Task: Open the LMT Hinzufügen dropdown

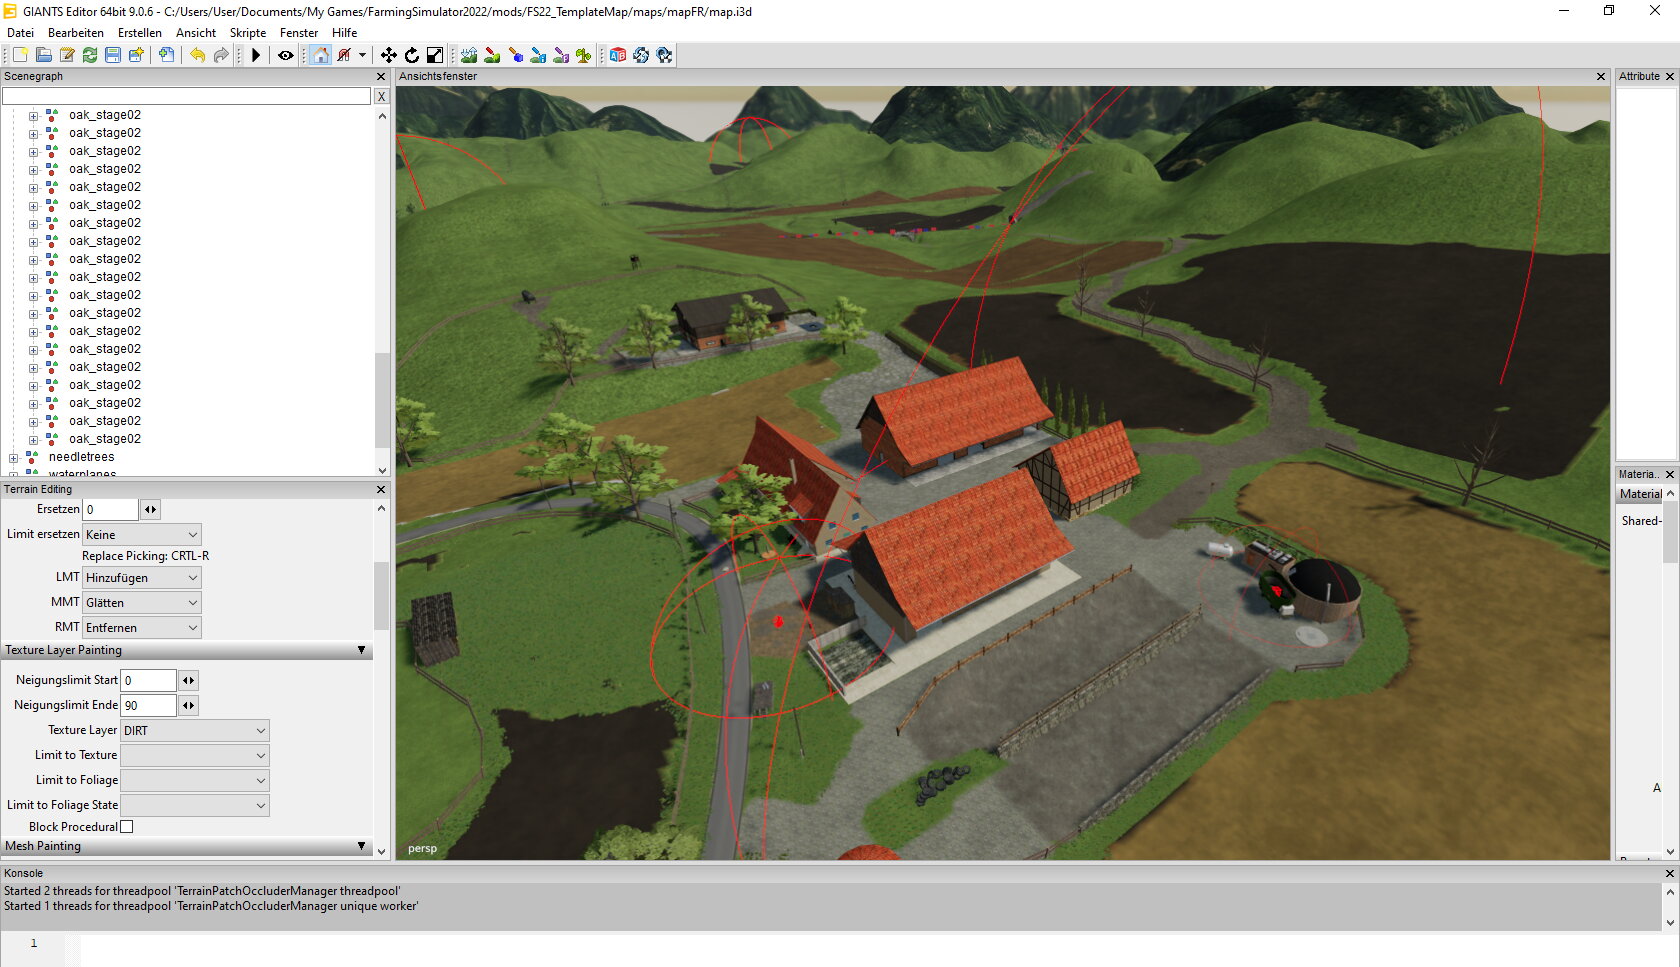Action: point(141,578)
